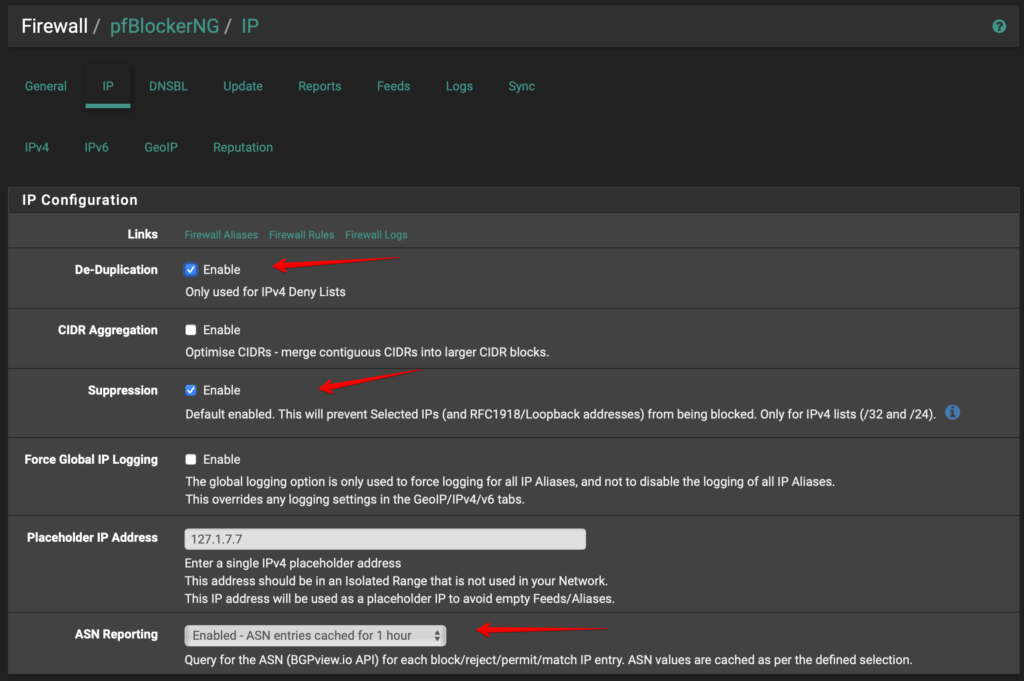Click the ASN Reporting label
Viewport: 1024px width, 681px height.
pos(116,634)
